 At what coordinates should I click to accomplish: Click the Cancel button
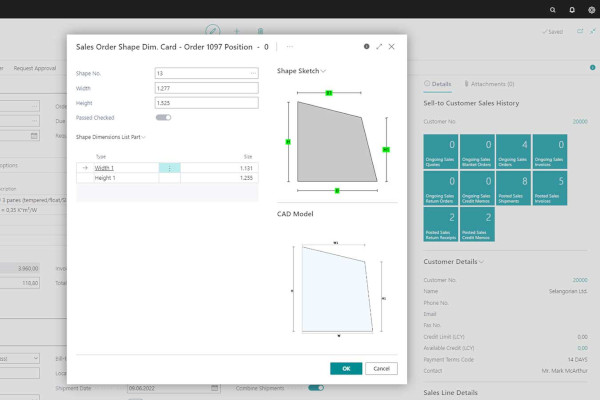click(381, 369)
